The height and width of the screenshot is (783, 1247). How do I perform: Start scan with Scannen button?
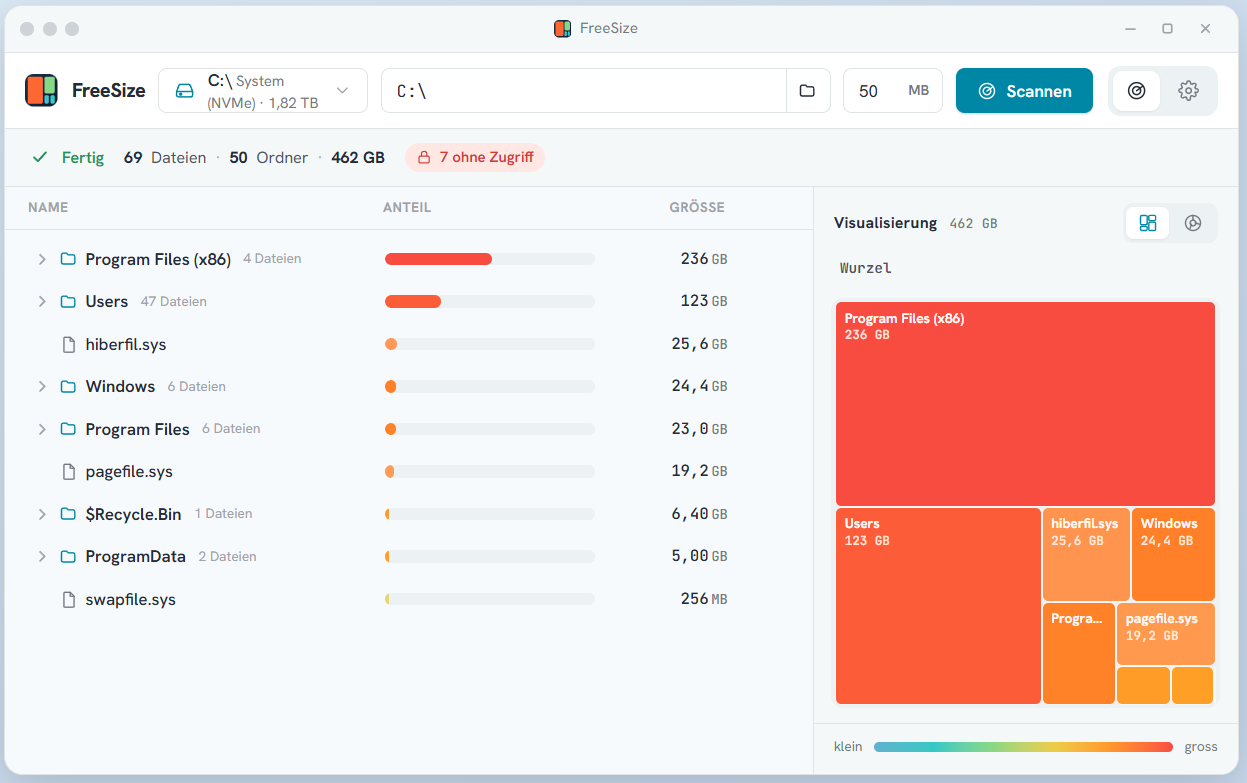(x=1024, y=91)
